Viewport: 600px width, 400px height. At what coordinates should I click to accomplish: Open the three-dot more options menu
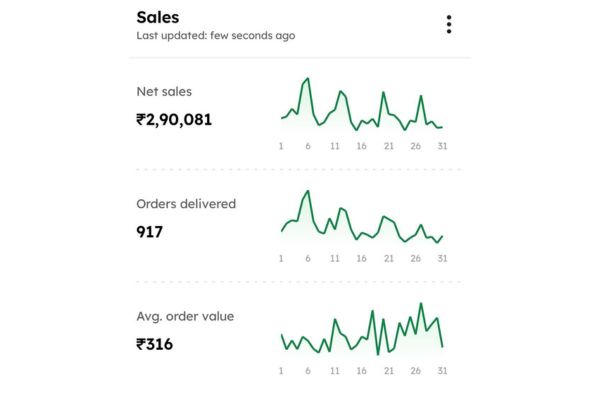[449, 24]
